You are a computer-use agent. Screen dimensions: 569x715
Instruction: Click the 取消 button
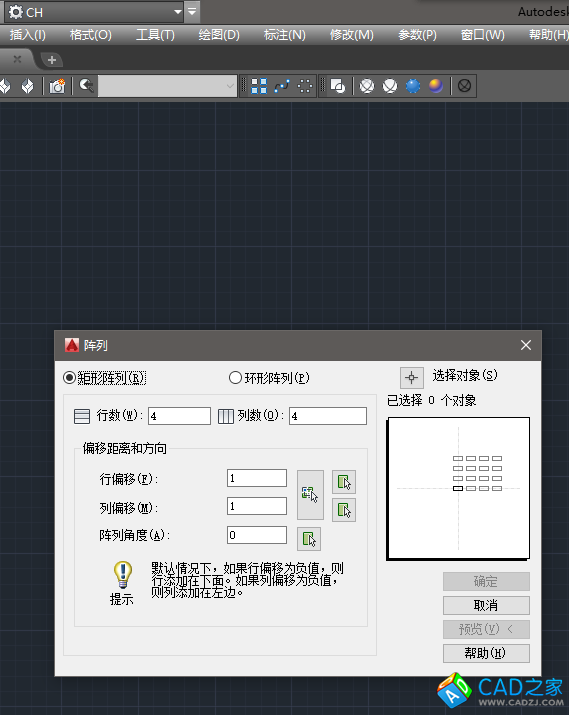coord(486,606)
